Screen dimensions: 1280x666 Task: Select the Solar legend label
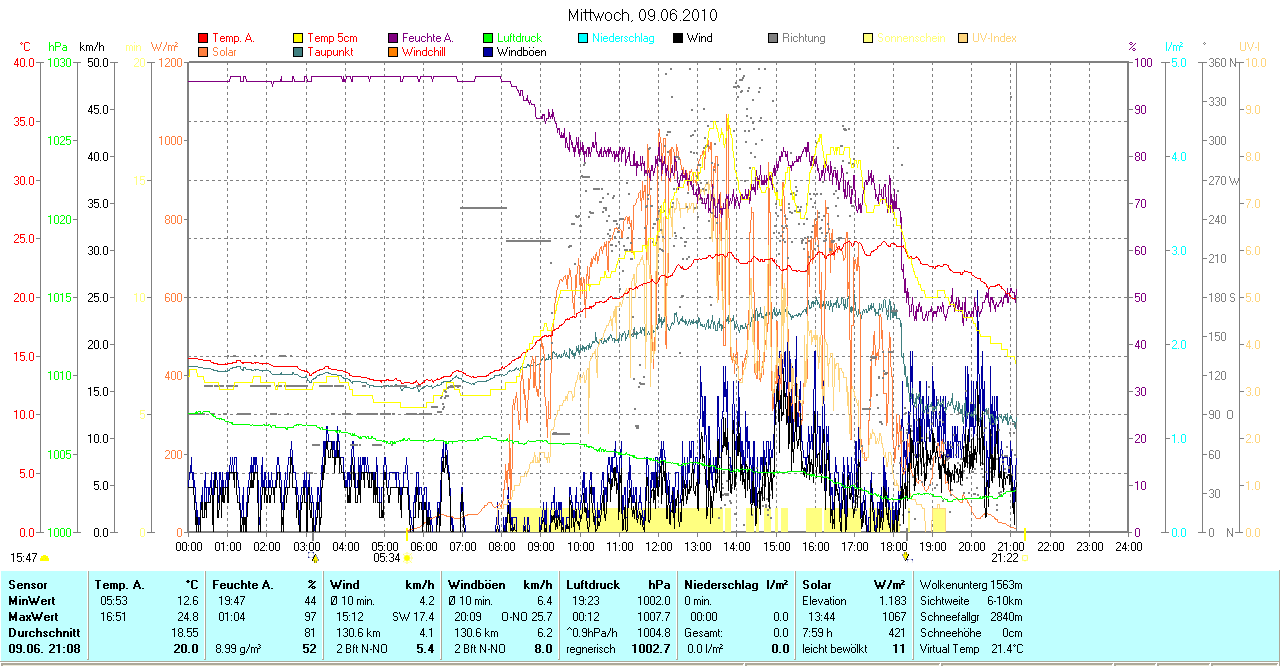tap(224, 52)
